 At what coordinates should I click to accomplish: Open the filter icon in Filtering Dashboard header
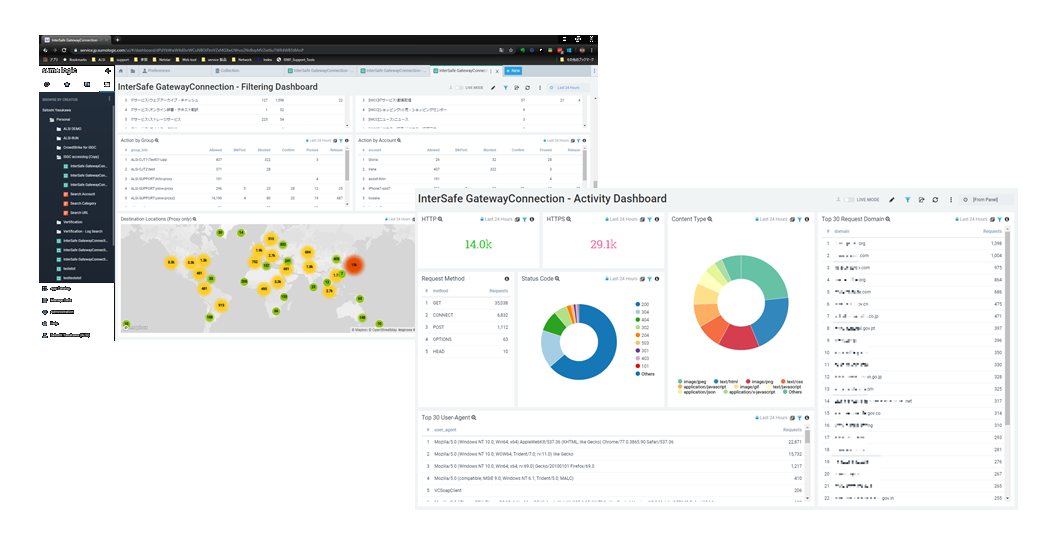click(x=505, y=88)
